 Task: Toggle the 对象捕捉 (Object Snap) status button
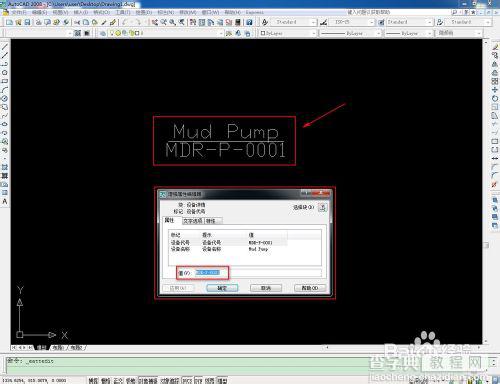click(148, 380)
